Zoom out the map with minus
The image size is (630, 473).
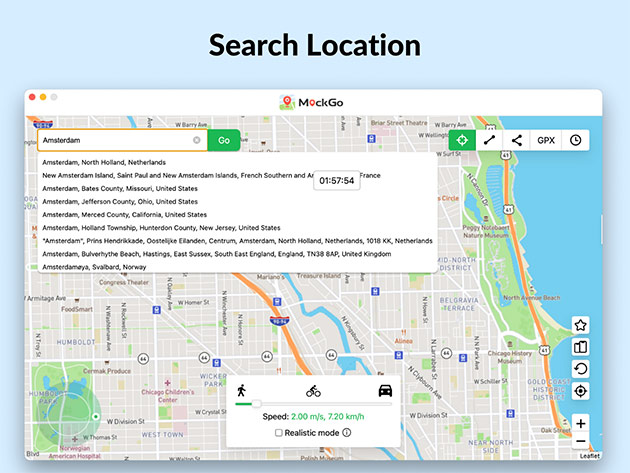pos(581,441)
